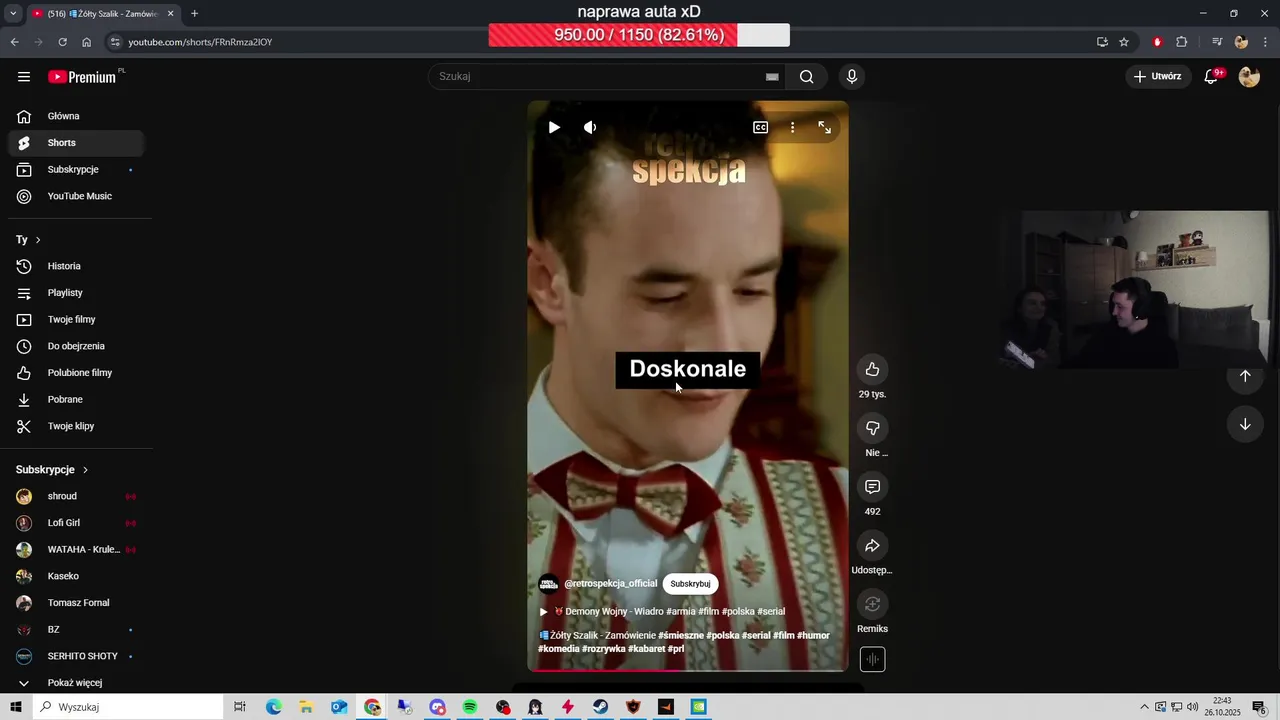The image size is (1280, 720).
Task: Open Główna in the sidebar
Action: pos(75,116)
